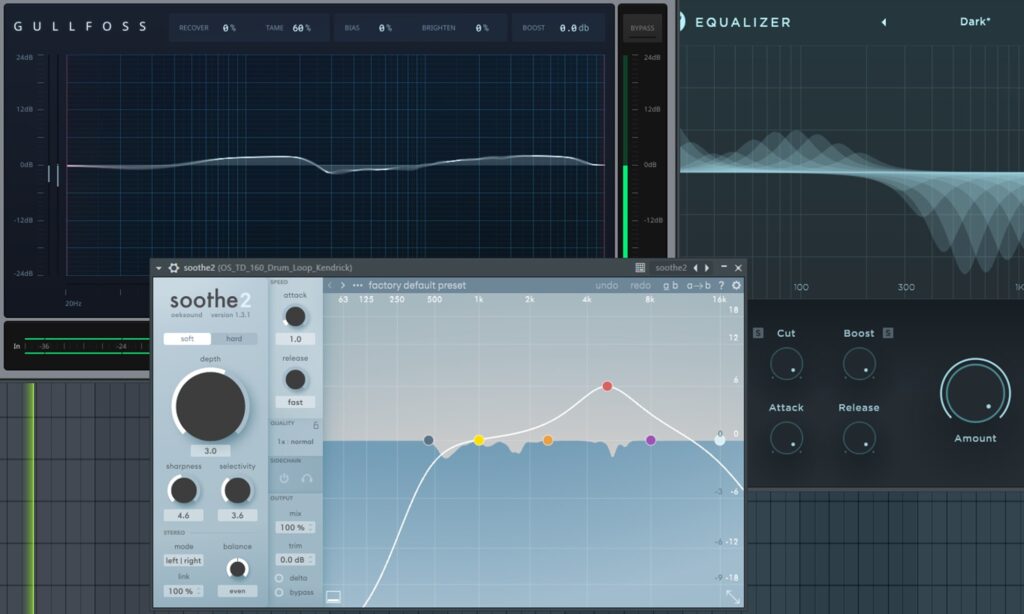Click the selectivity knob
The height and width of the screenshot is (614, 1024).
(x=237, y=490)
